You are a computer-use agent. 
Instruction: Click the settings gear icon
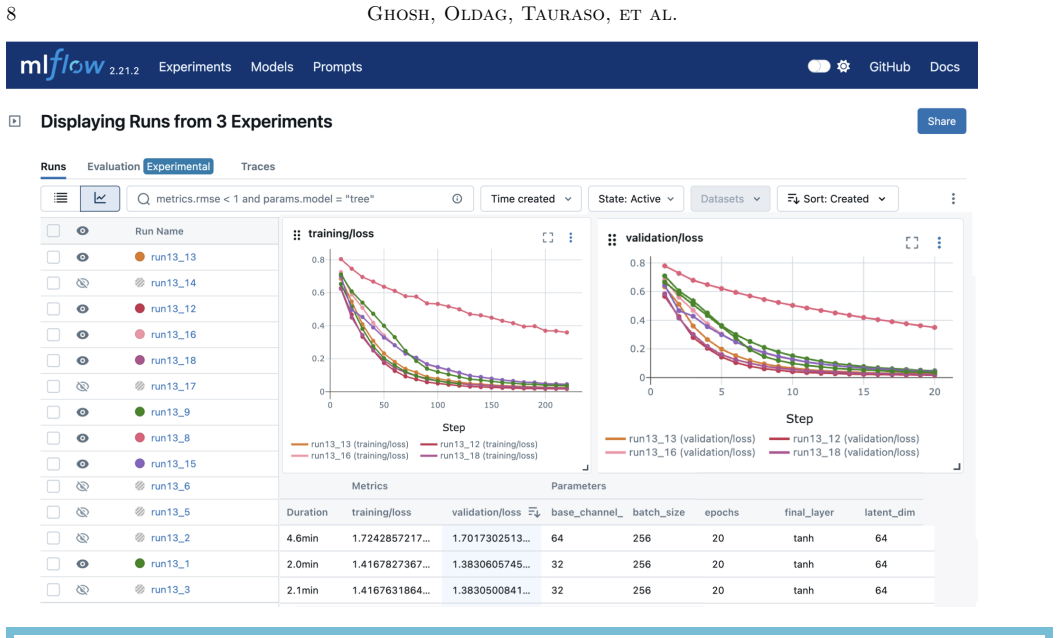(844, 66)
